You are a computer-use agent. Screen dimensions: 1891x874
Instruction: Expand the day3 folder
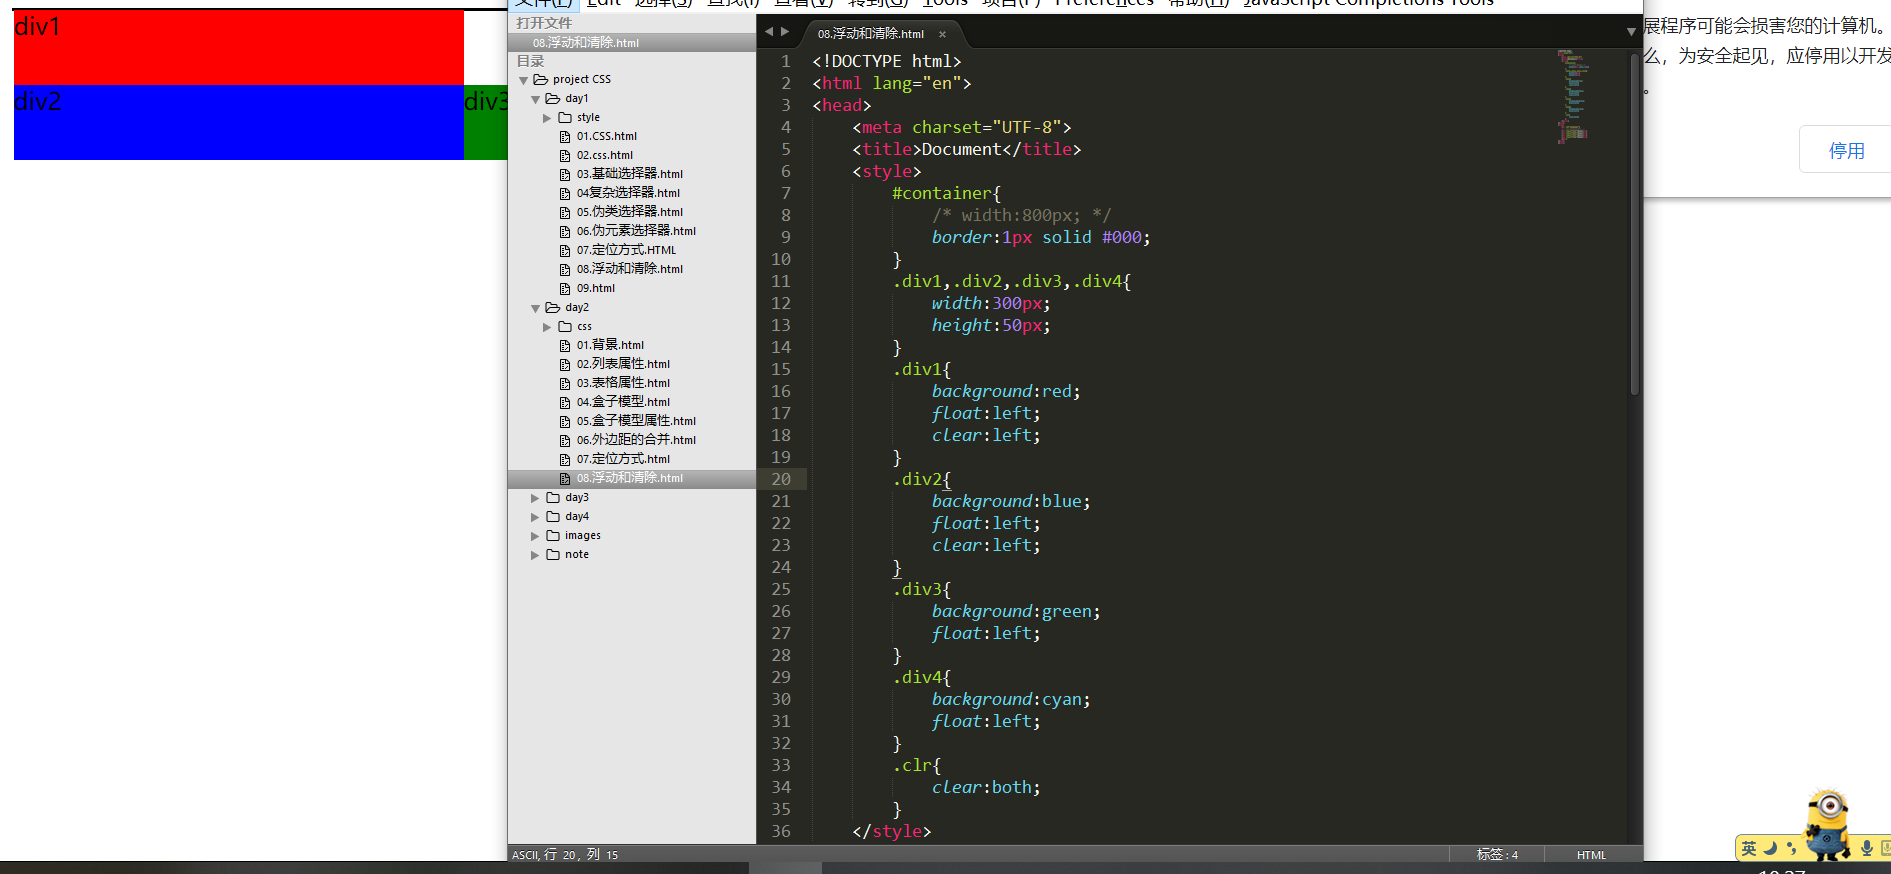point(535,498)
